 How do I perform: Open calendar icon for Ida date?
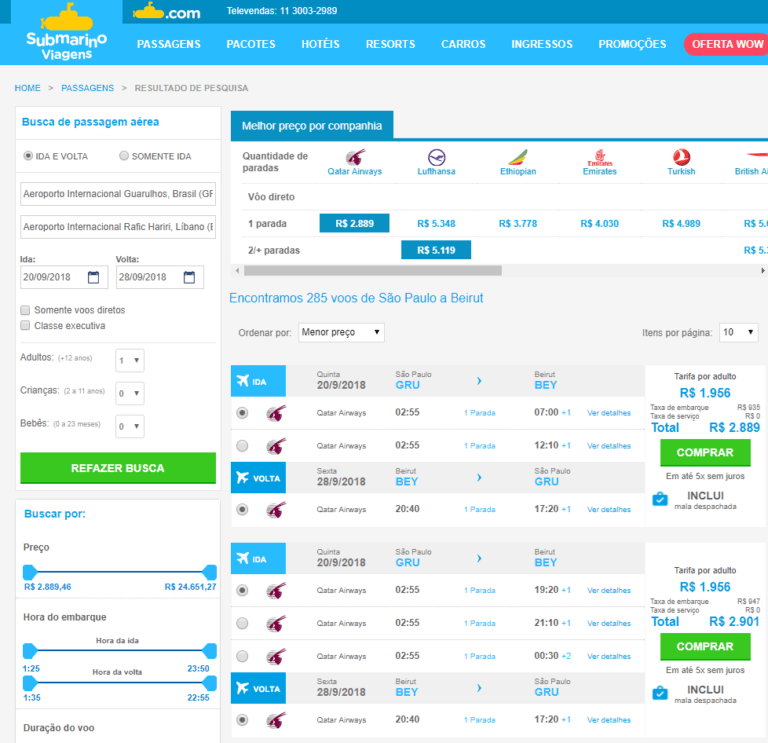(94, 277)
